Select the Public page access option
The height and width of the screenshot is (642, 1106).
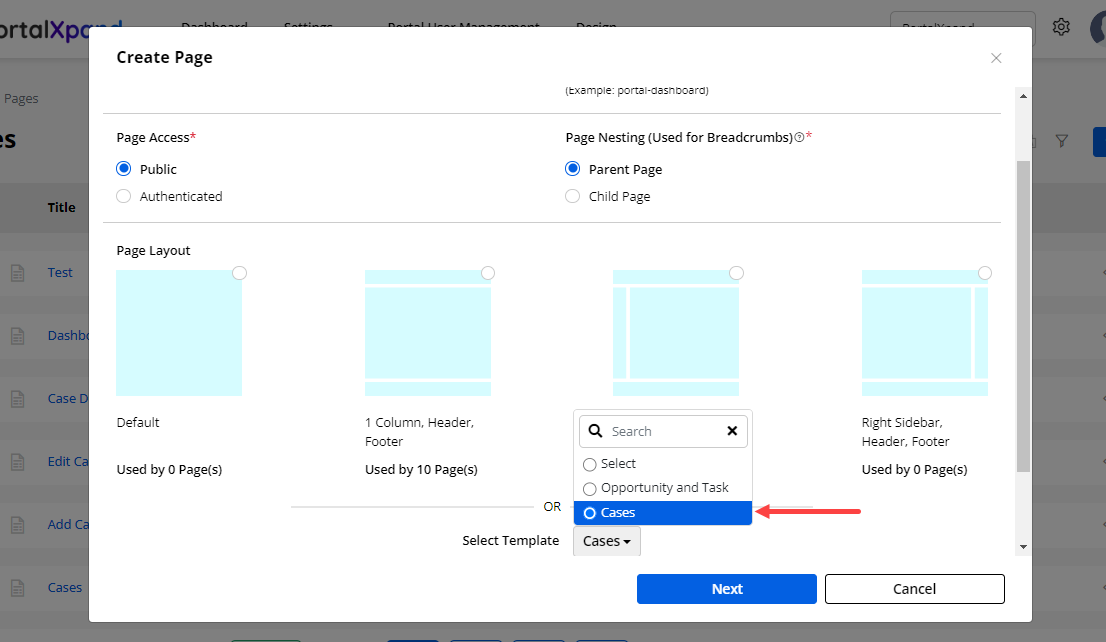pos(124,169)
